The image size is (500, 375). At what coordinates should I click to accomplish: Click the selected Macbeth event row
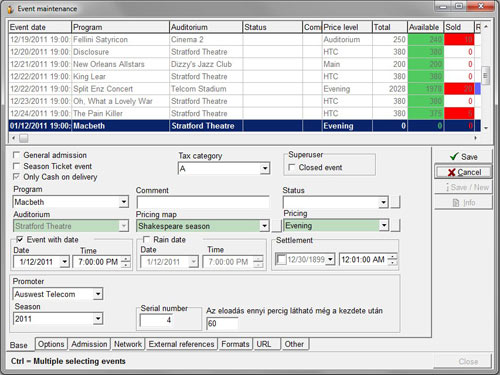click(245, 126)
